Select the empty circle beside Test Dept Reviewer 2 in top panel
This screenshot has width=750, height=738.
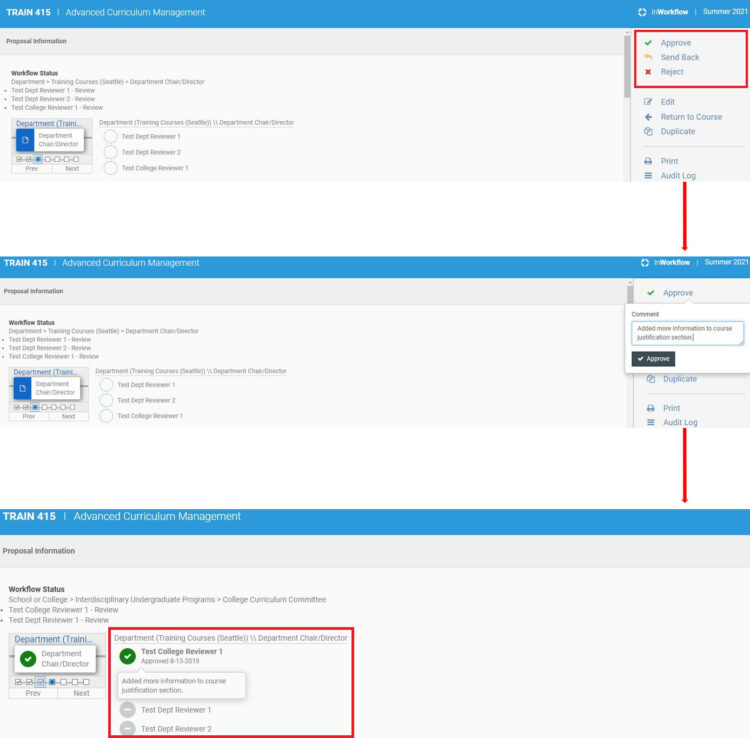click(x=110, y=152)
